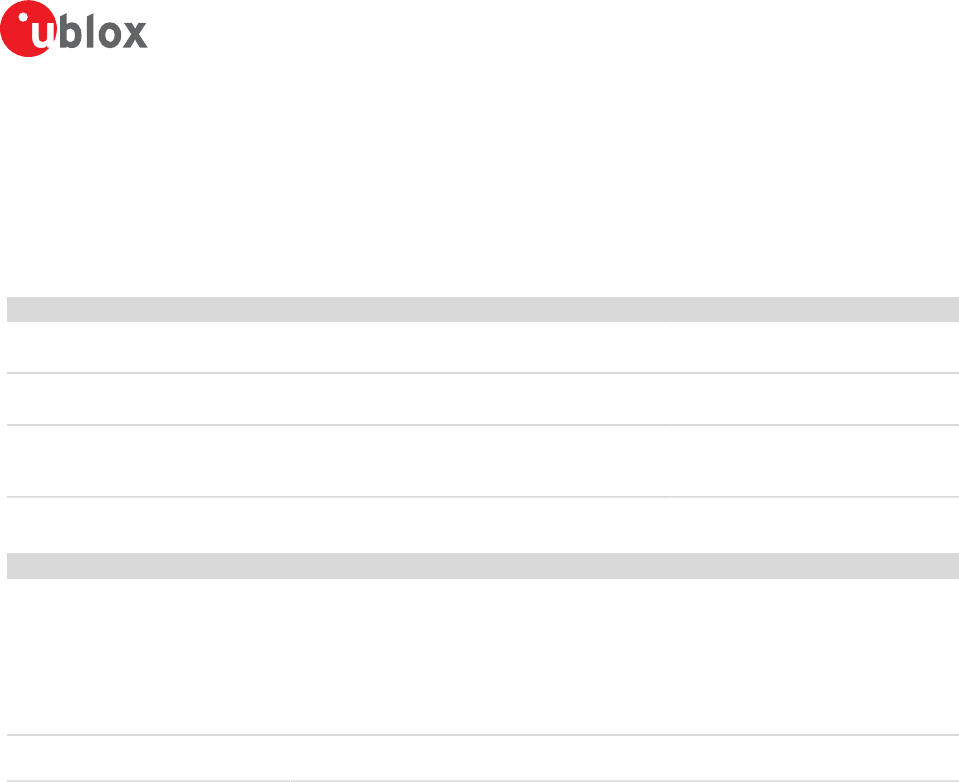This screenshot has height=782, width=959.
Task: Select second table's gray header narrow left cell
Action: pyautogui.click(x=148, y=566)
